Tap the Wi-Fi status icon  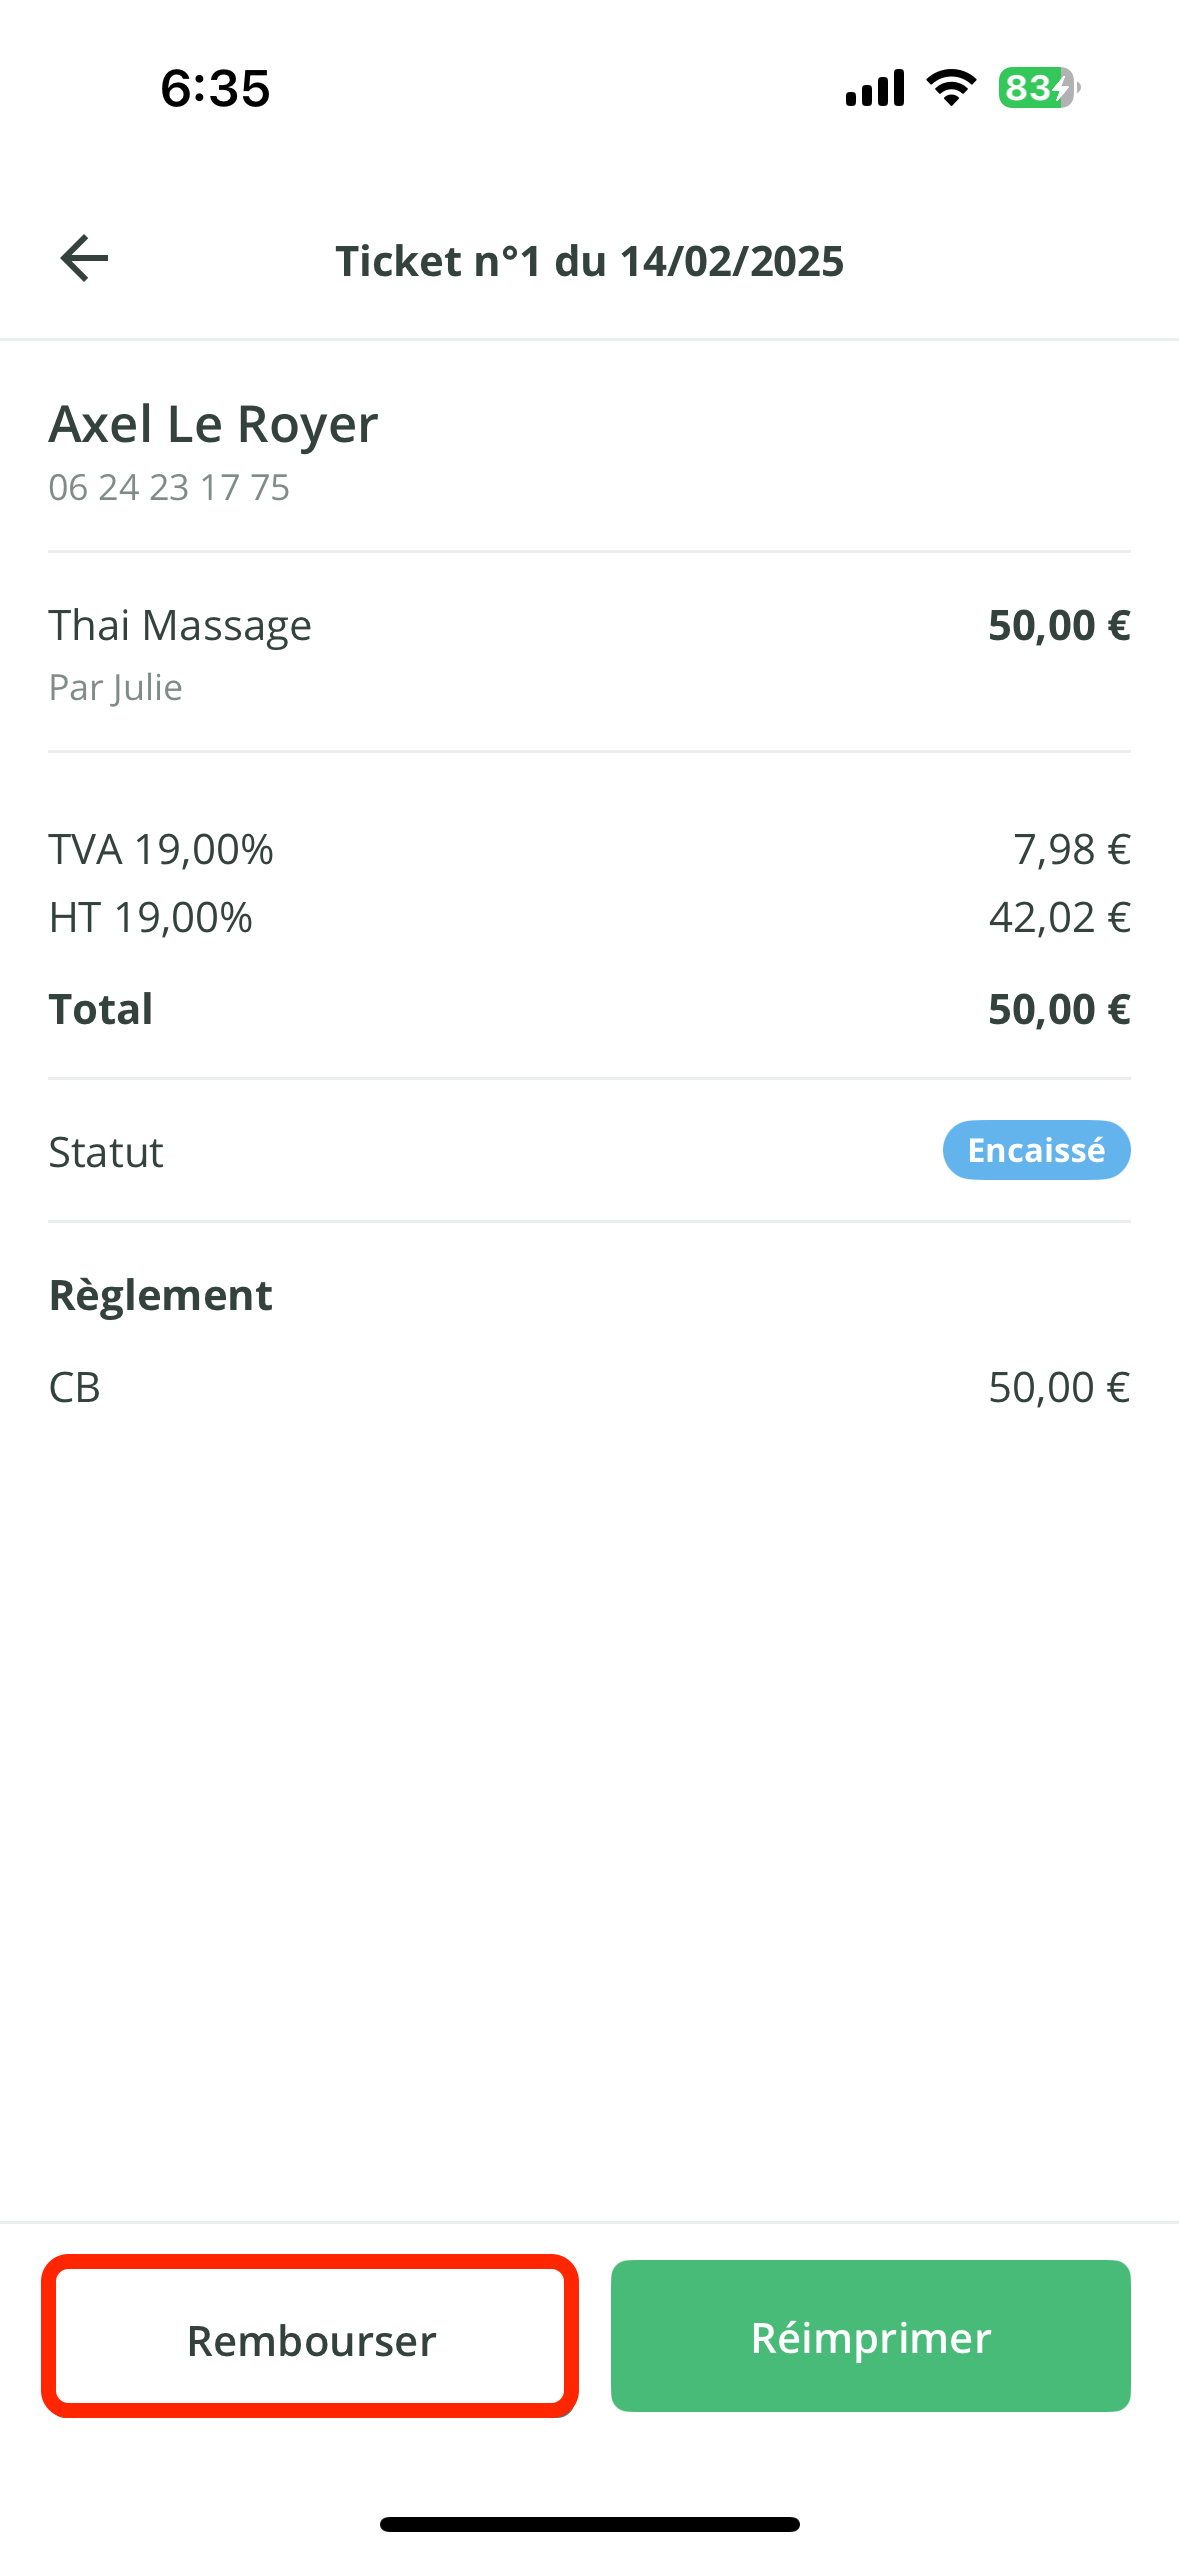click(951, 88)
